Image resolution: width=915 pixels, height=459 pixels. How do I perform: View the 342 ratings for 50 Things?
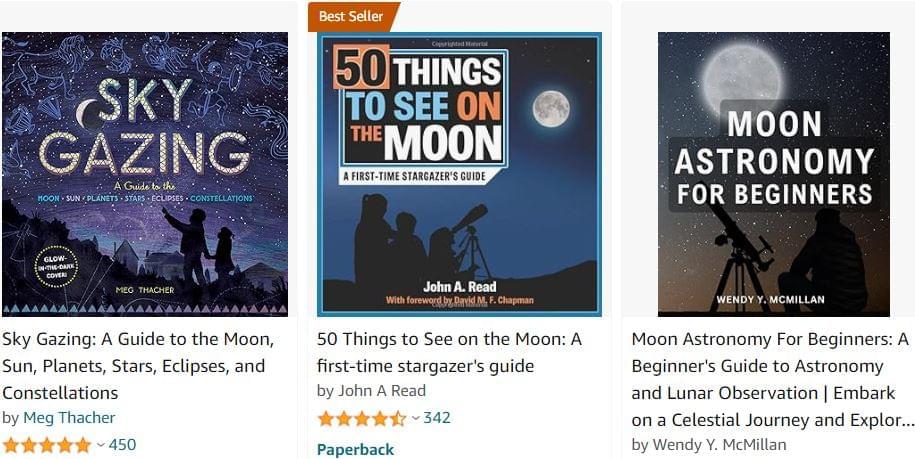pyautogui.click(x=437, y=418)
